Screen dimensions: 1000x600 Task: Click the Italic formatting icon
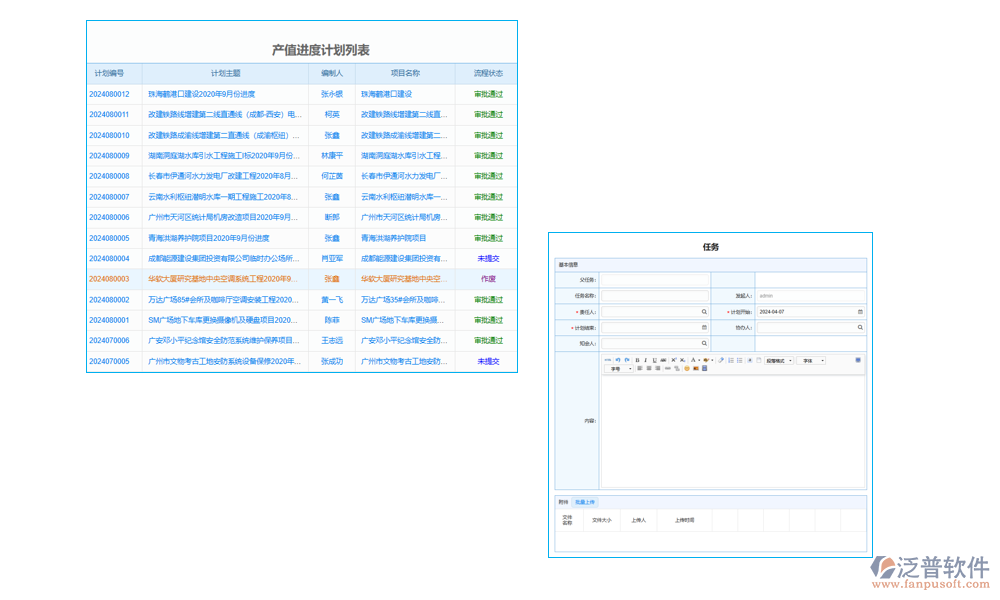tap(646, 360)
